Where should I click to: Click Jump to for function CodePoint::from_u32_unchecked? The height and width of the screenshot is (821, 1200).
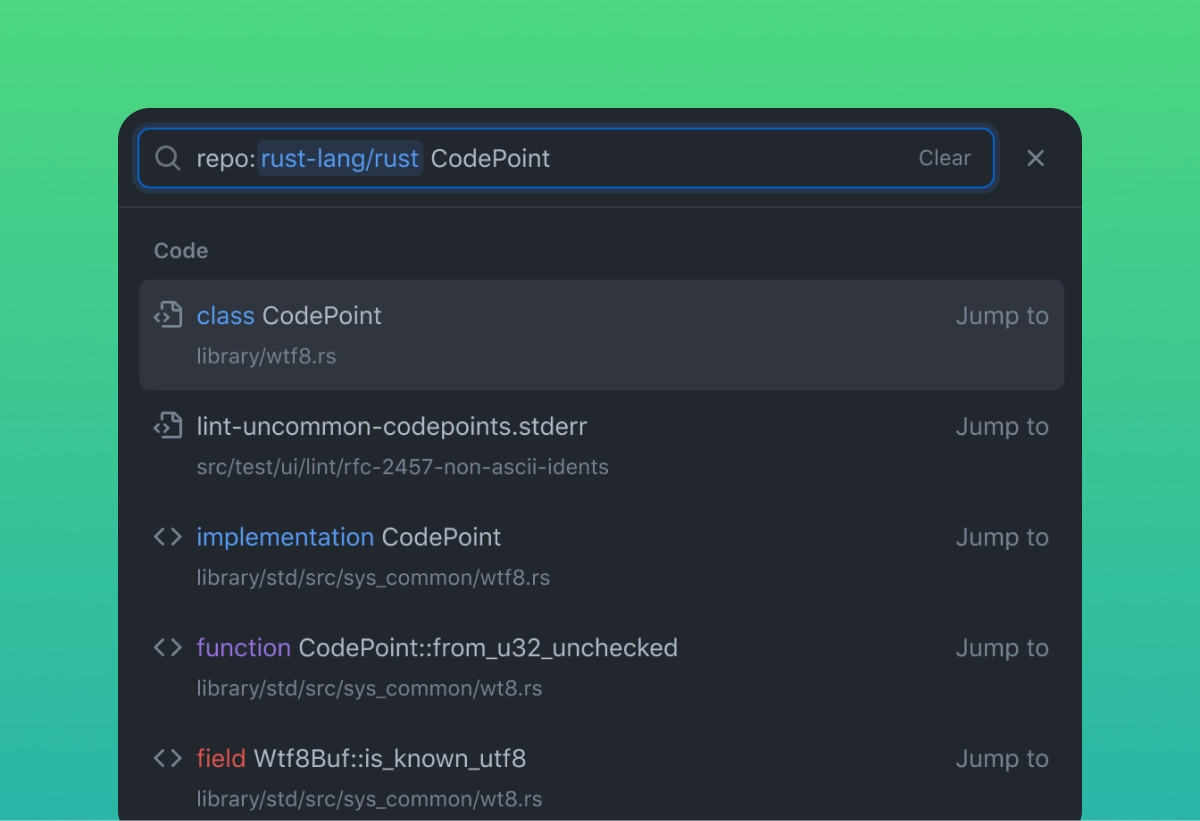pos(1002,649)
